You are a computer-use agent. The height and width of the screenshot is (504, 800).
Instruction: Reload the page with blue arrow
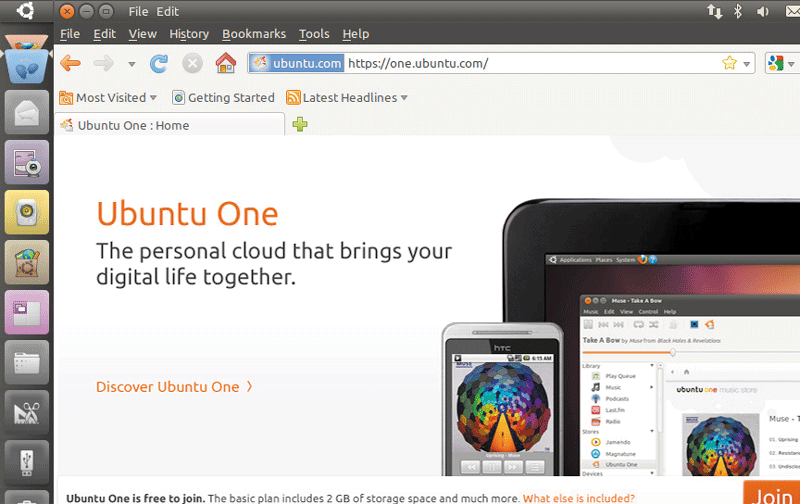[x=159, y=64]
